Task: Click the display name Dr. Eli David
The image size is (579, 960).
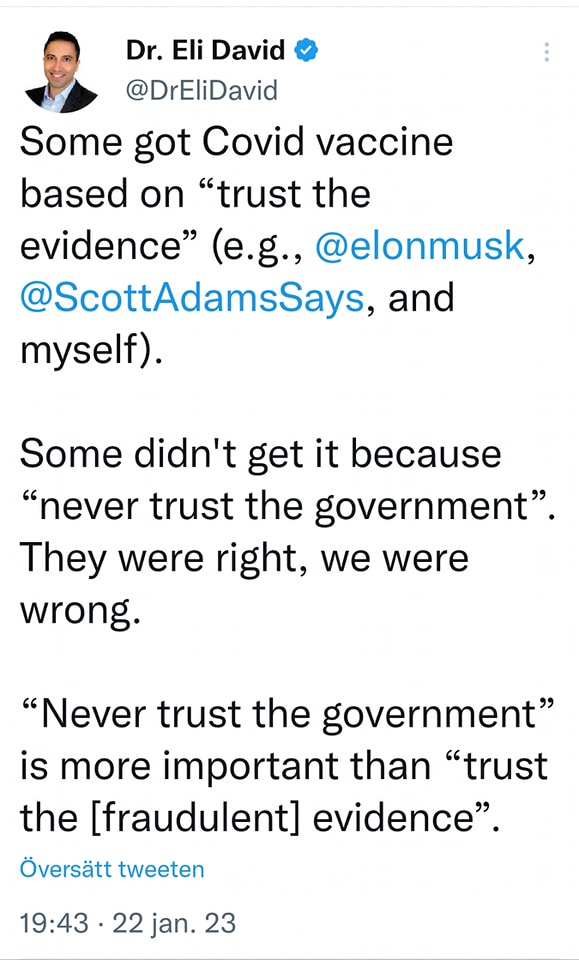Action: tap(206, 50)
